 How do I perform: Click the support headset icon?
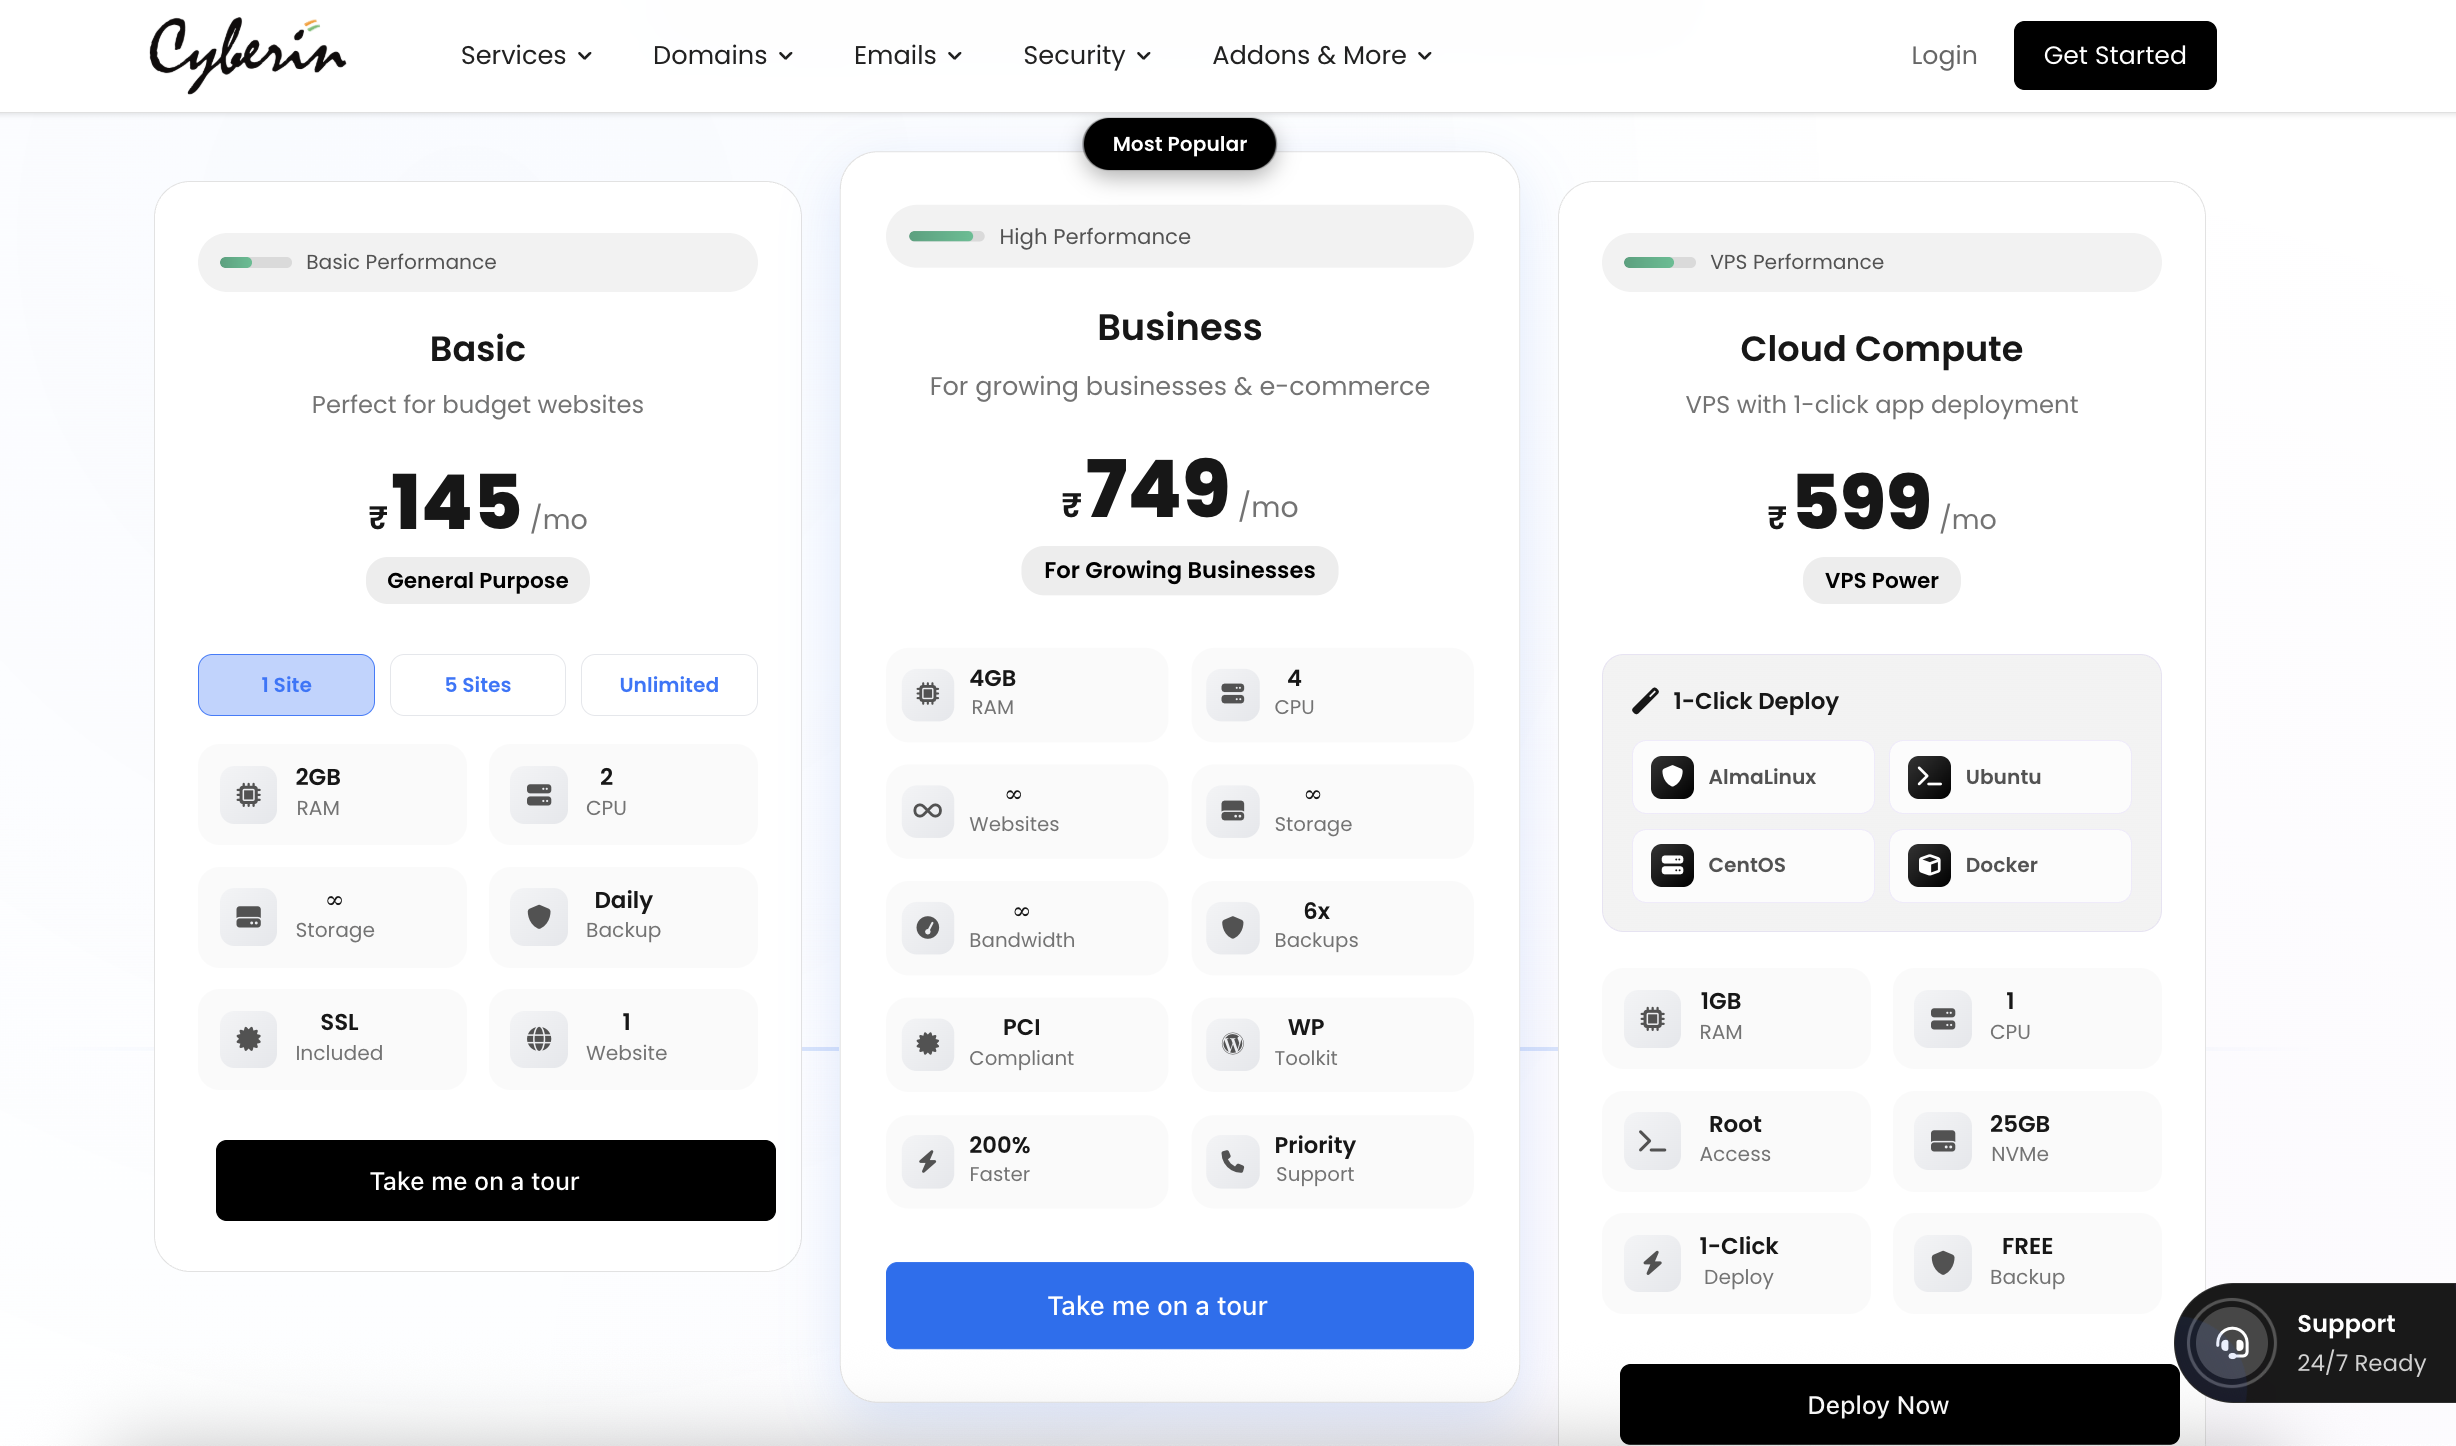[2232, 1343]
